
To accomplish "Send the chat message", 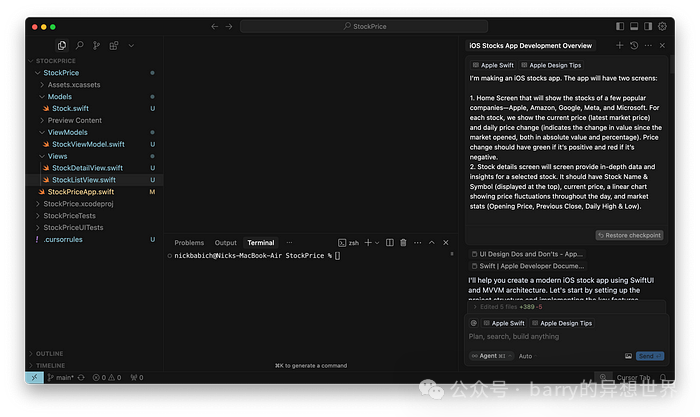I will pos(650,356).
